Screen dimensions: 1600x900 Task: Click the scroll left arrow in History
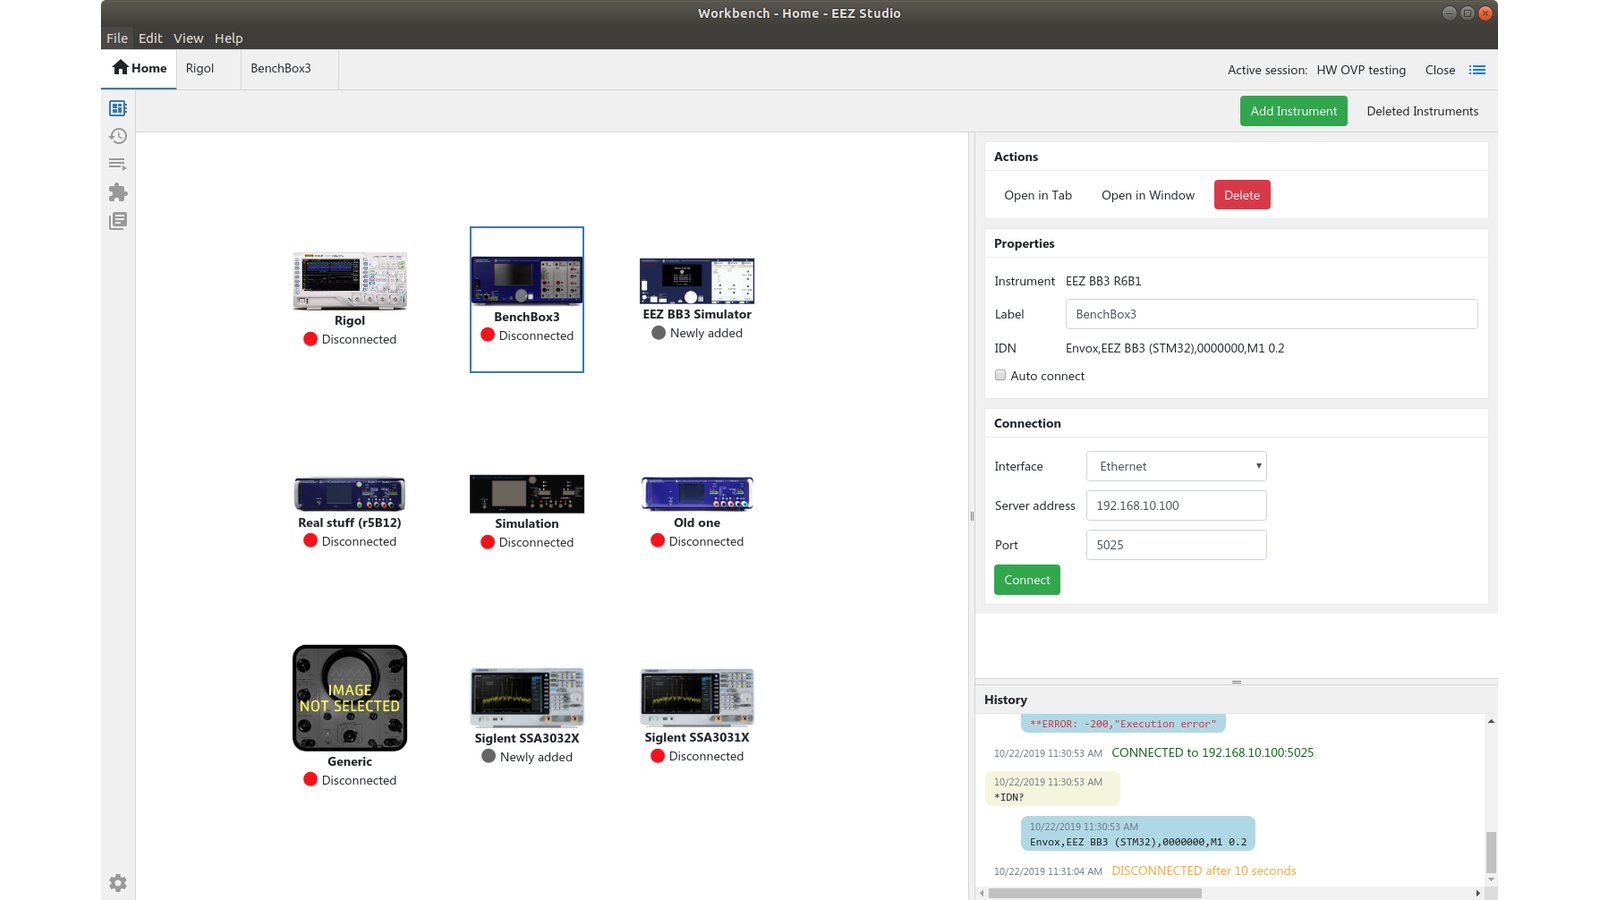[x=982, y=893]
